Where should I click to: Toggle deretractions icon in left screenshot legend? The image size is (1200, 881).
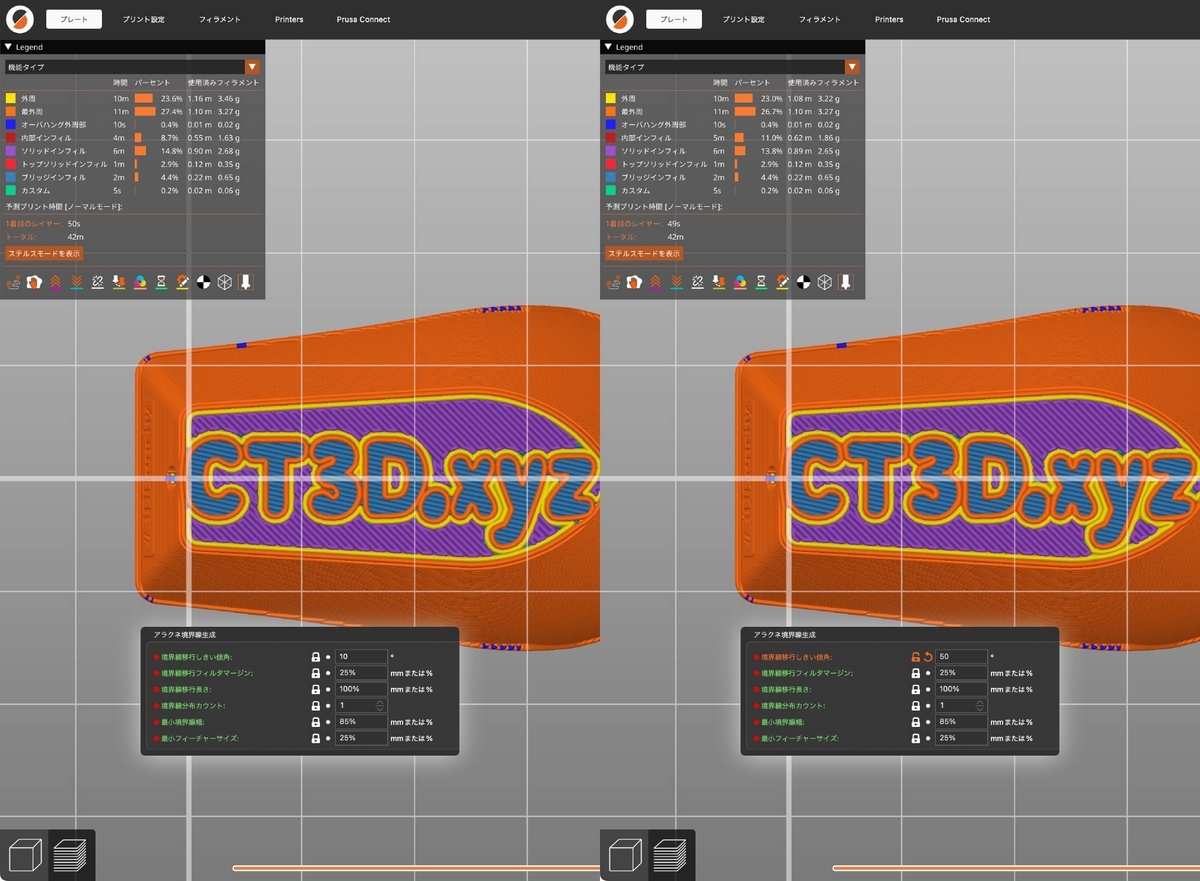coord(77,282)
